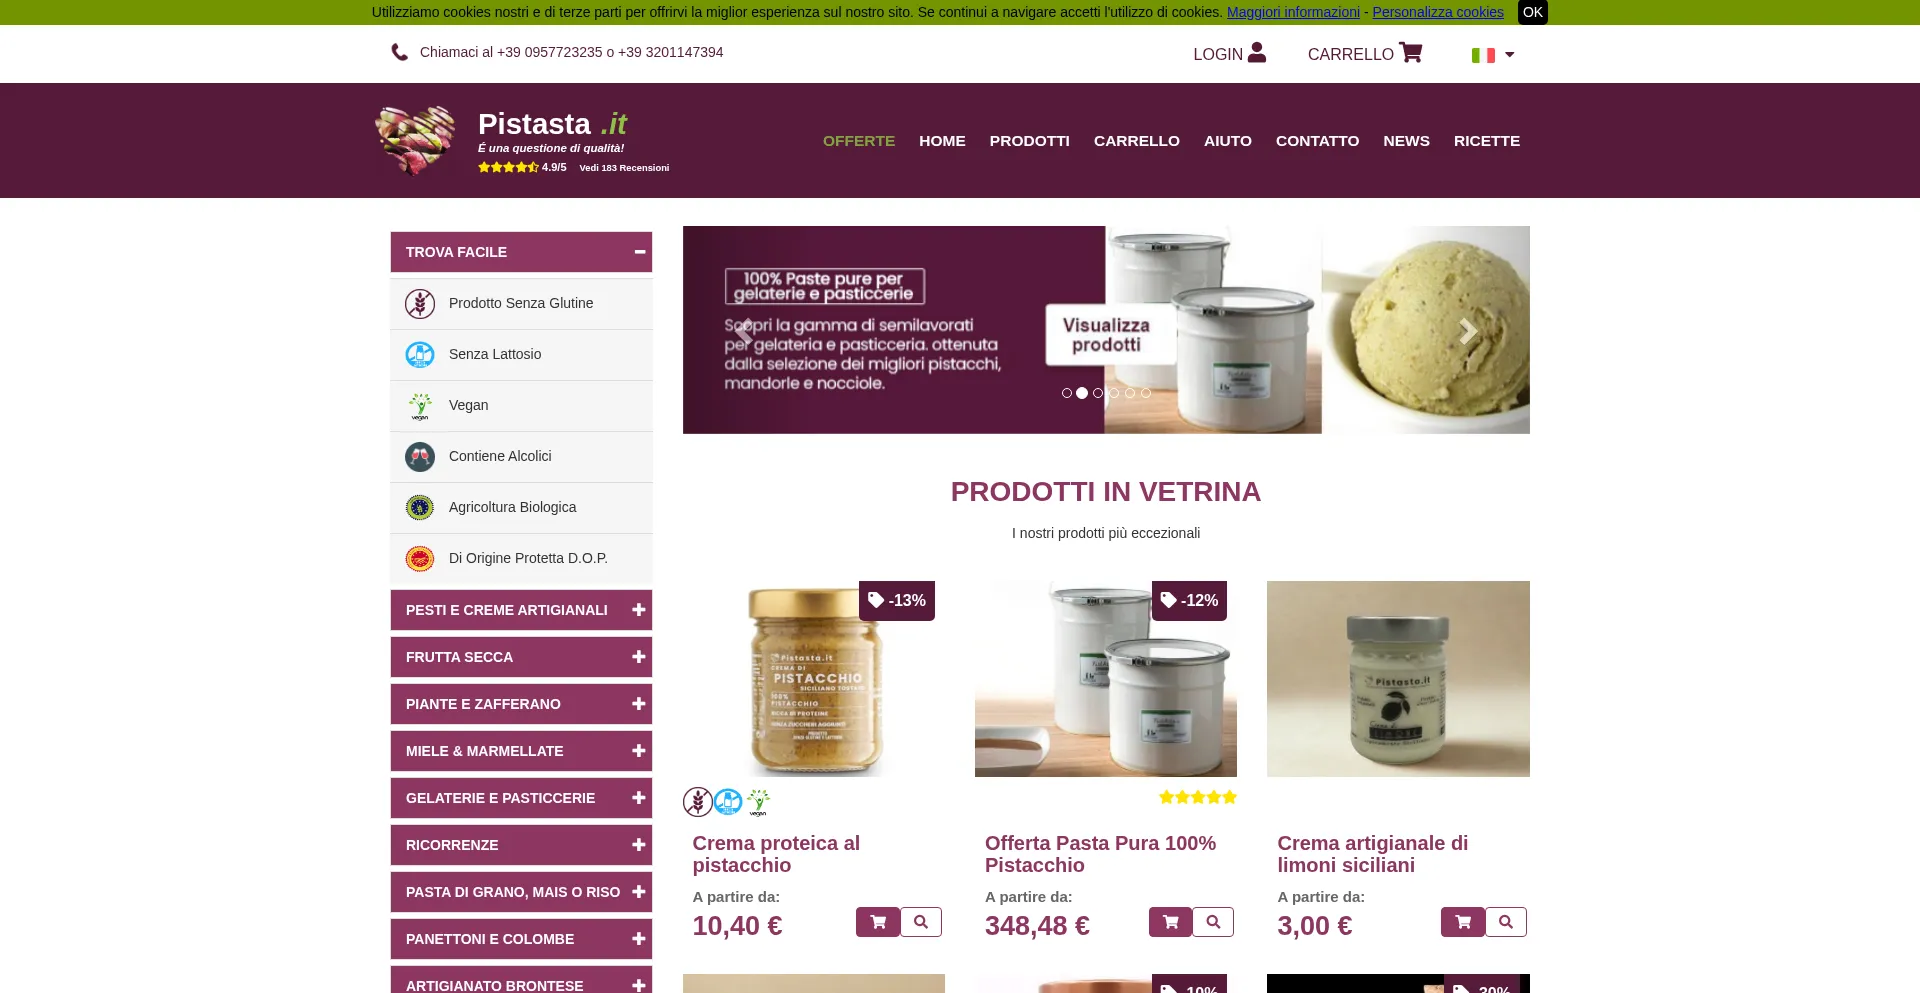Screen dimensions: 1920x993
Task: Open the magnifier for Crema artigianale di limoni
Action: [1506, 922]
